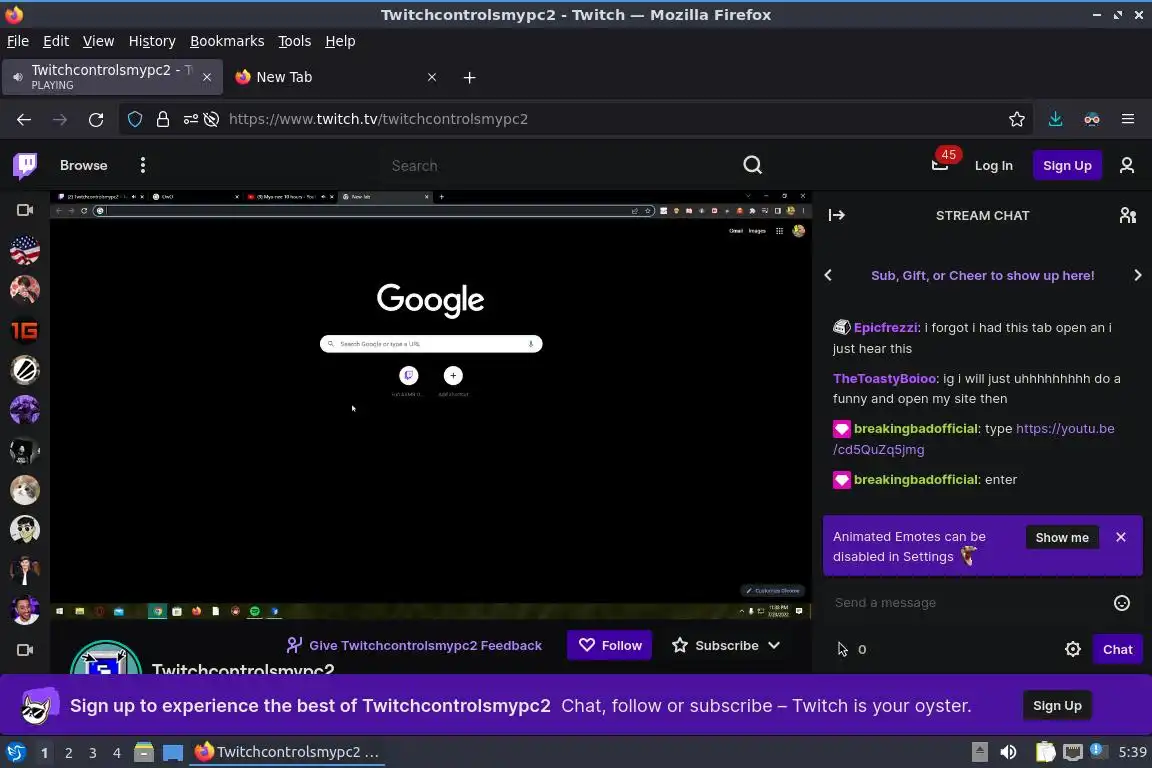The height and width of the screenshot is (768, 1152).
Task: Dismiss the Animated Emotes notice
Action: click(x=1120, y=537)
